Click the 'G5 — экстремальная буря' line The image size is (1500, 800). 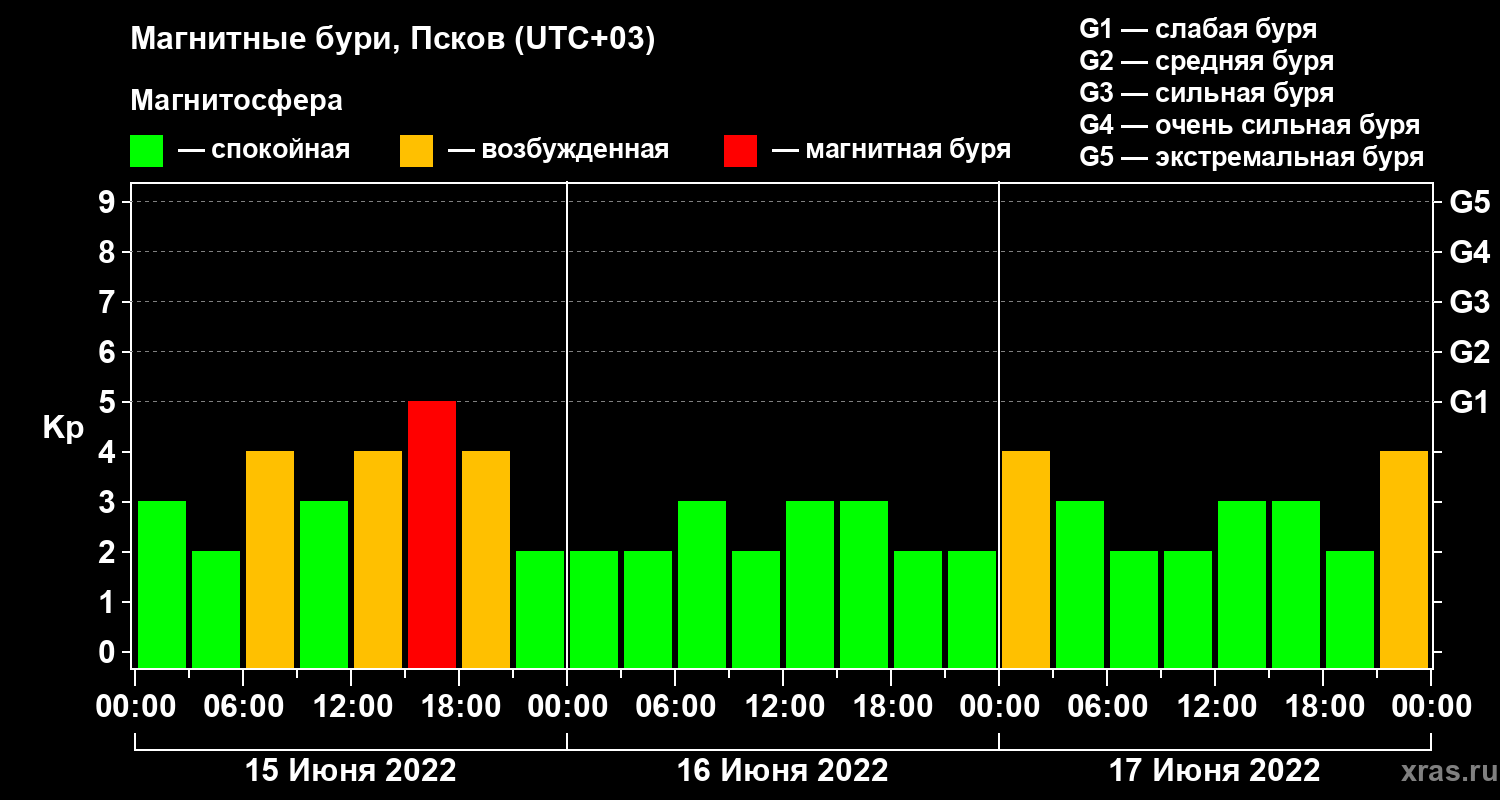[1252, 157]
